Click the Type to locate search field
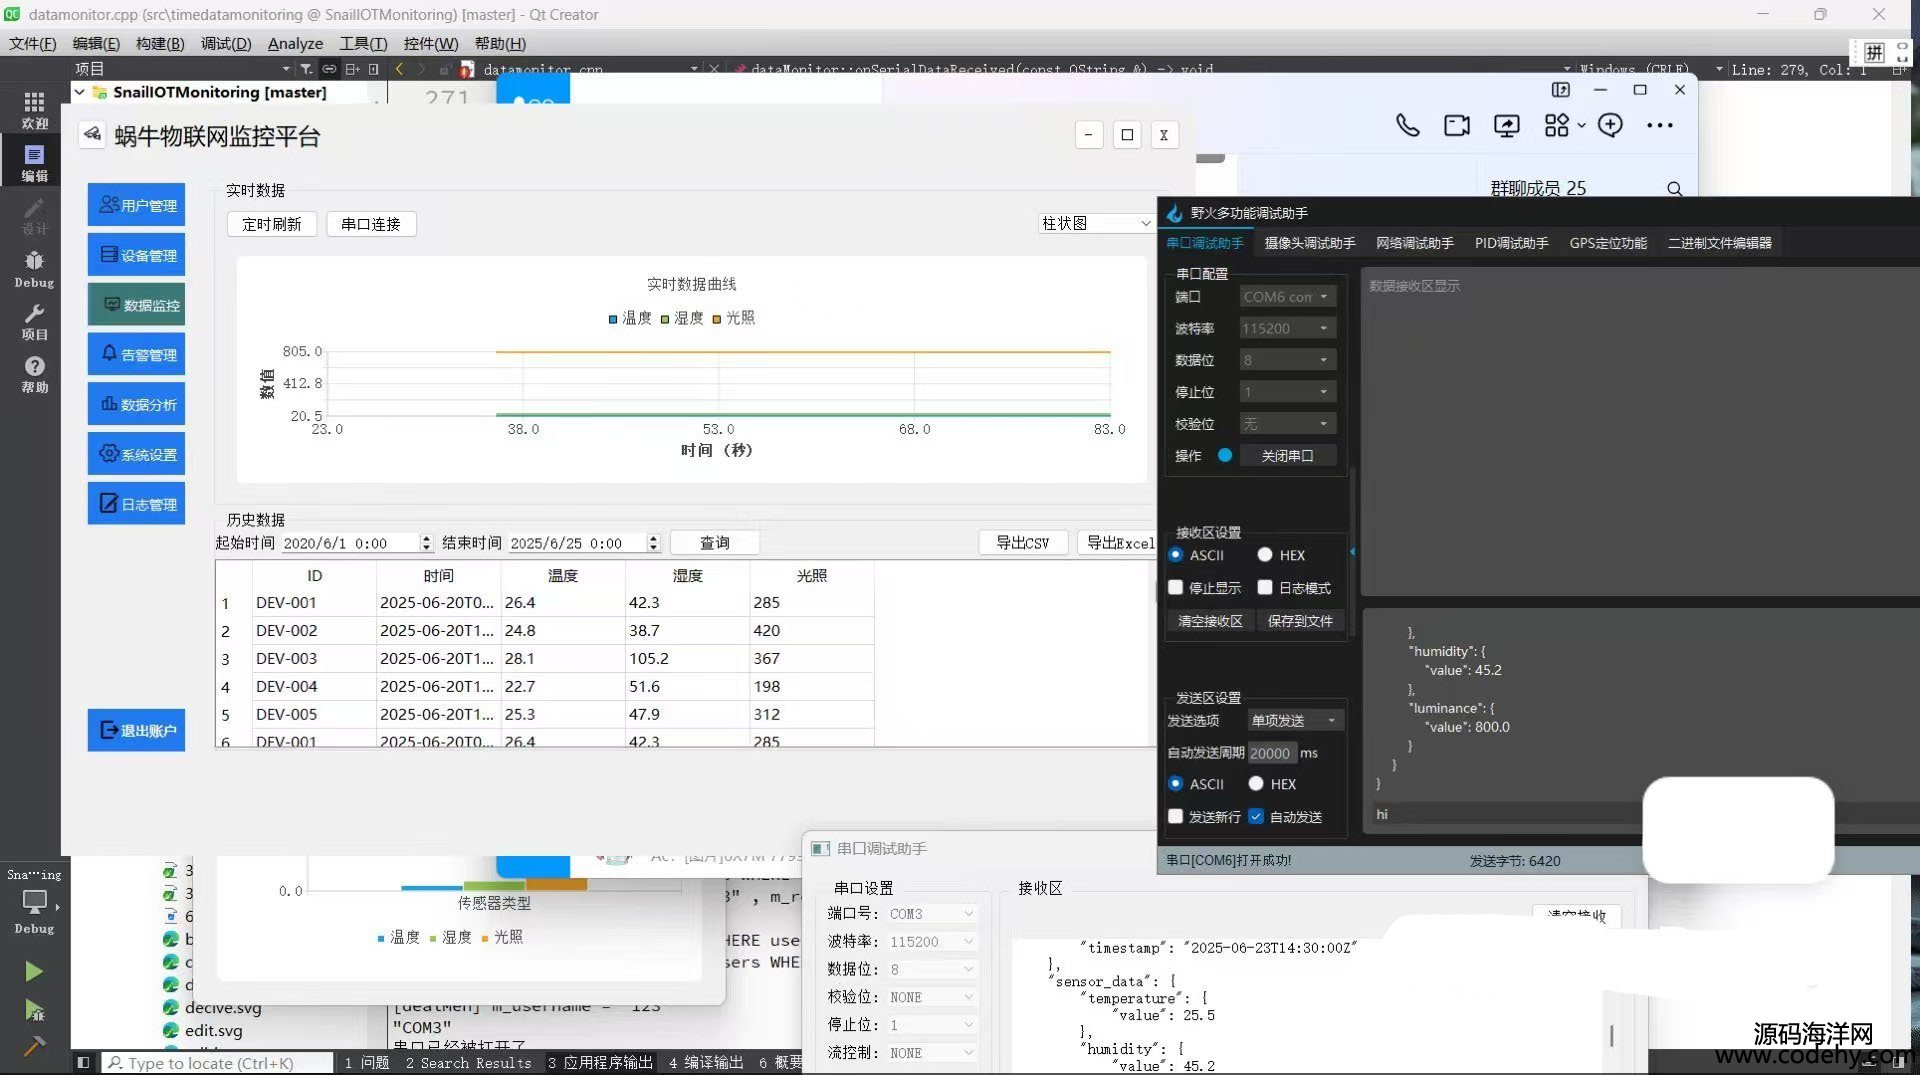Image resolution: width=1920 pixels, height=1075 pixels. pyautogui.click(x=218, y=1063)
